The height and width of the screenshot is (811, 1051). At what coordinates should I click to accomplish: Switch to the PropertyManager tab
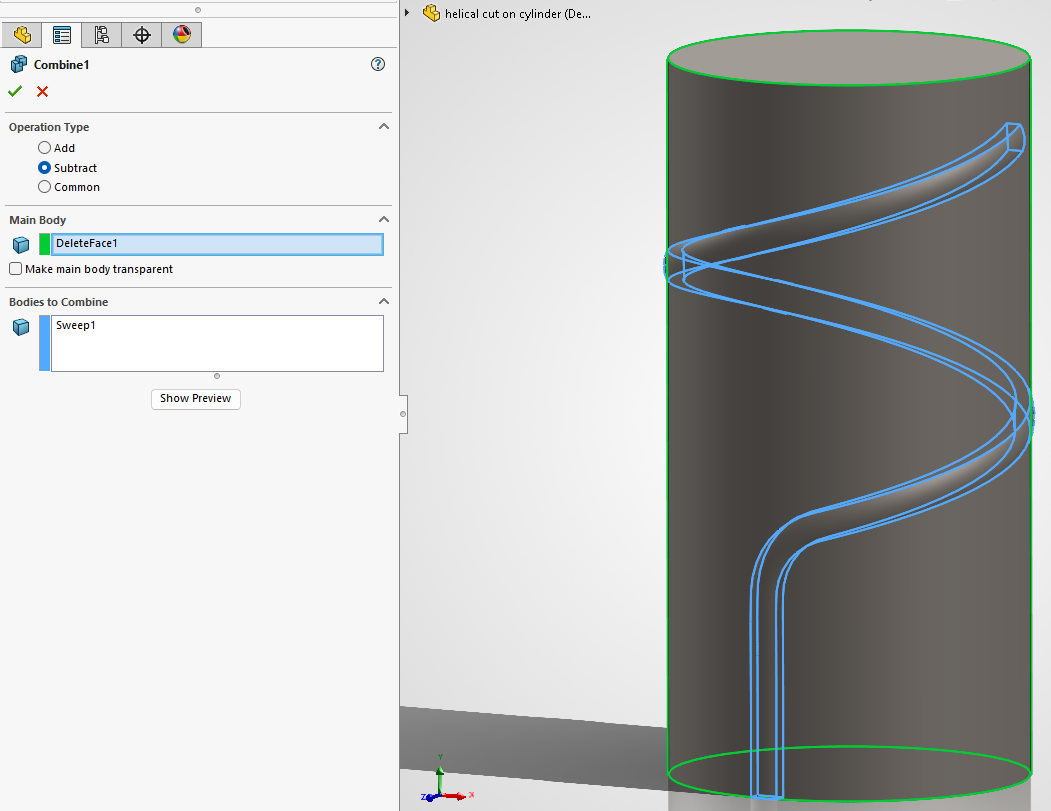(x=62, y=35)
